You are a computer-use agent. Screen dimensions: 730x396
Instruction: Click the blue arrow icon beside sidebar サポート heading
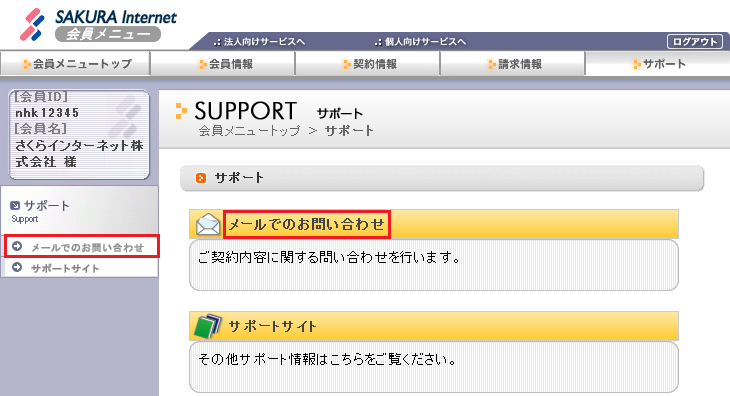coord(15,205)
